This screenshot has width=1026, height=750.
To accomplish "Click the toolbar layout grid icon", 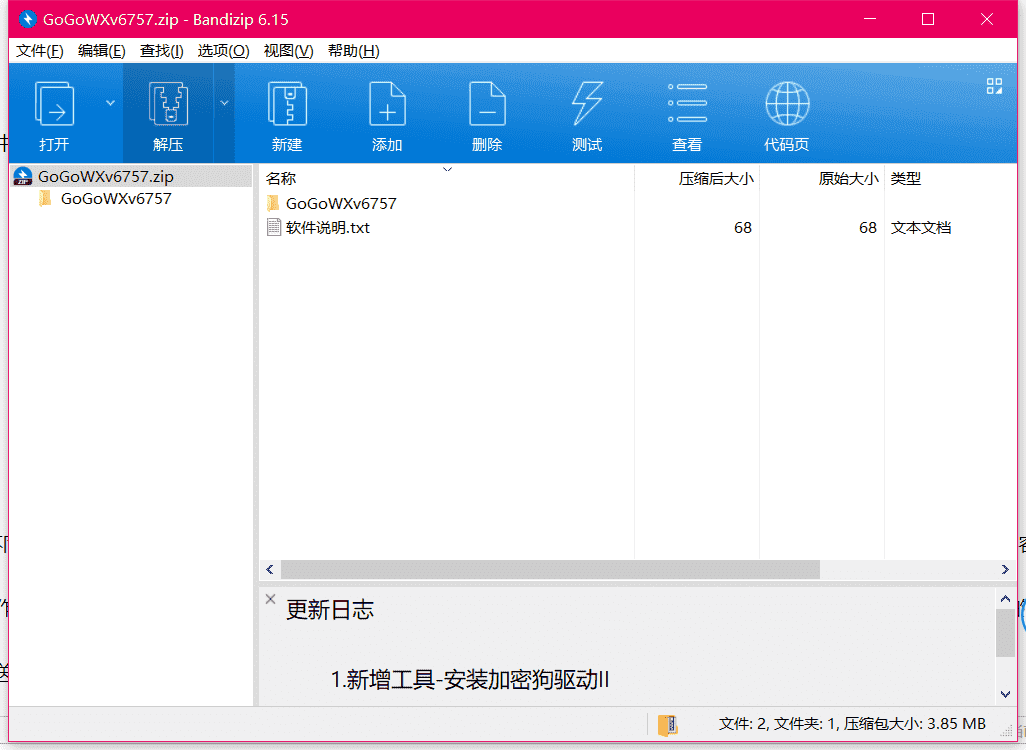I will coord(994,86).
